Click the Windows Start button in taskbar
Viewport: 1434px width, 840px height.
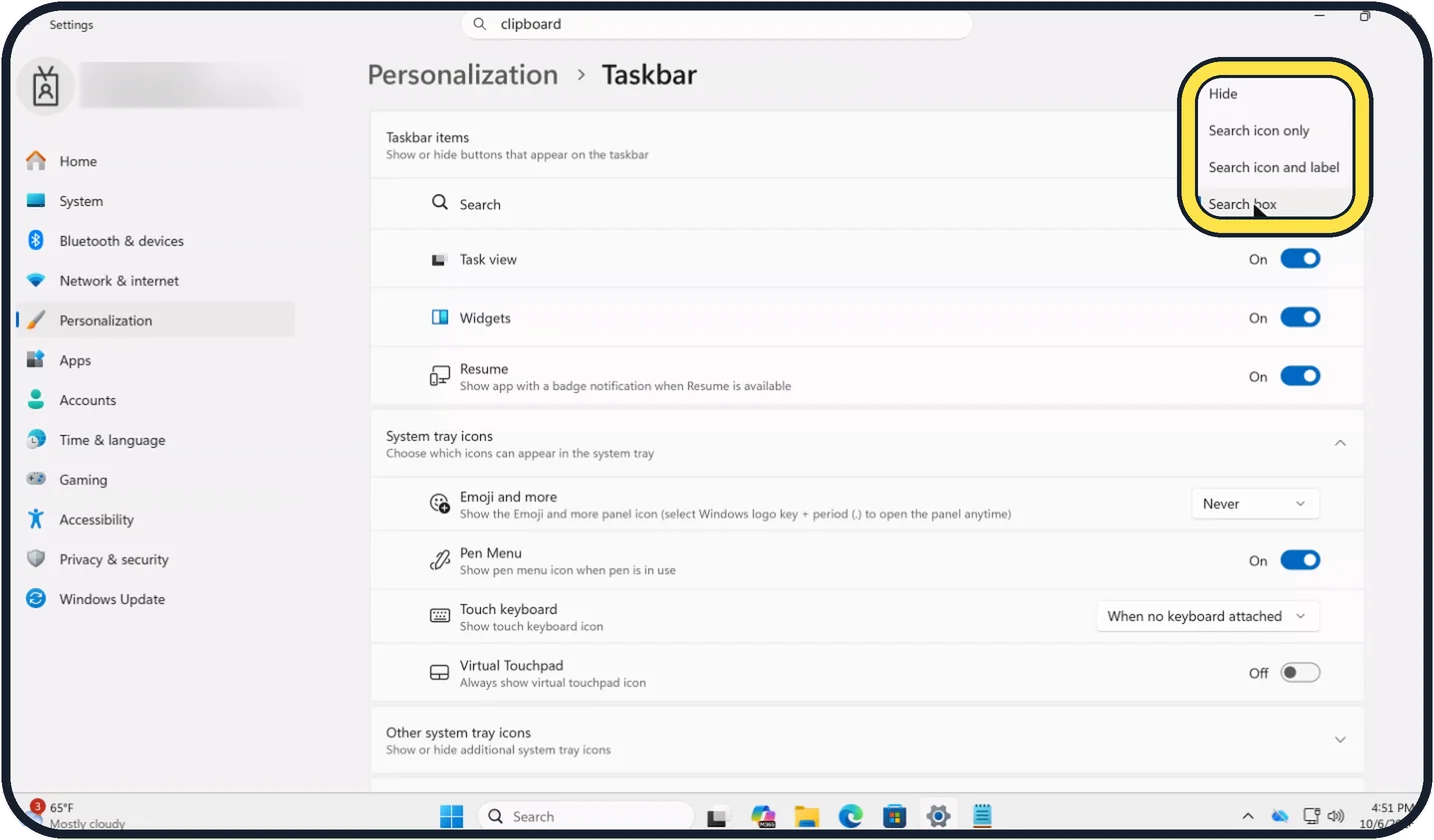tap(451, 816)
